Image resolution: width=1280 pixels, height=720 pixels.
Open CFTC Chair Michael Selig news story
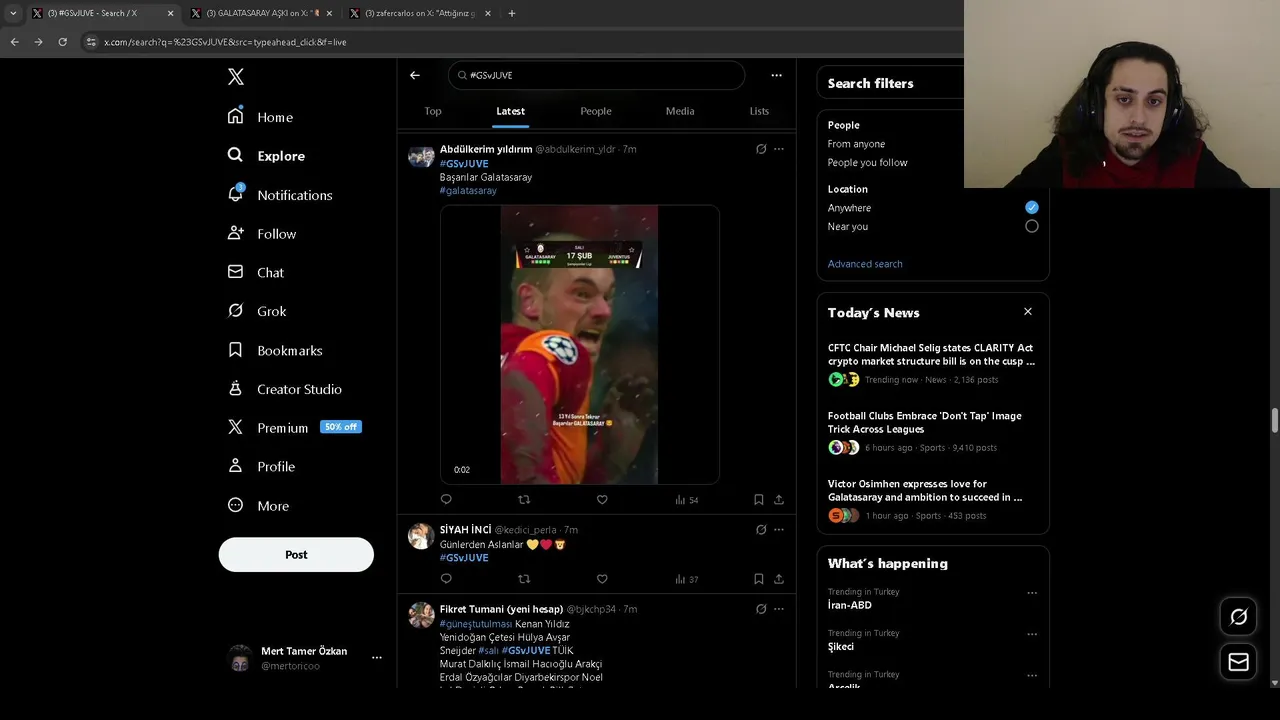pyautogui.click(x=932, y=363)
